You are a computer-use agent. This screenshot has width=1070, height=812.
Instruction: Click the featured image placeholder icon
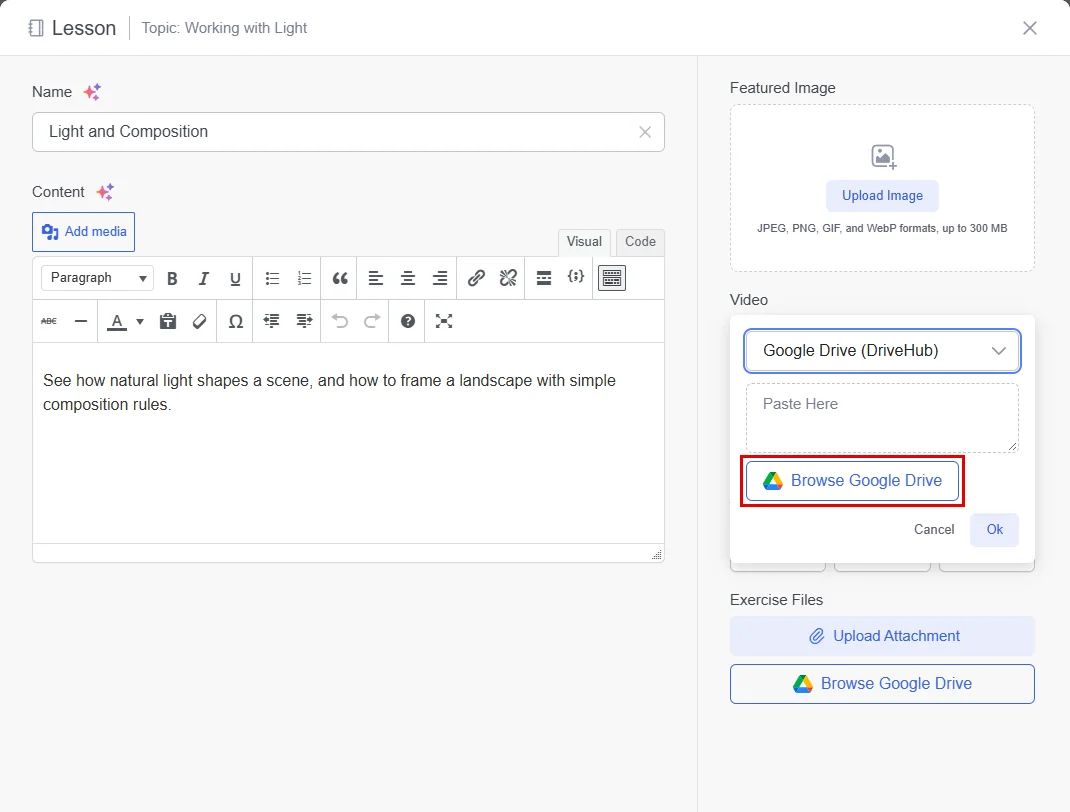point(883,157)
